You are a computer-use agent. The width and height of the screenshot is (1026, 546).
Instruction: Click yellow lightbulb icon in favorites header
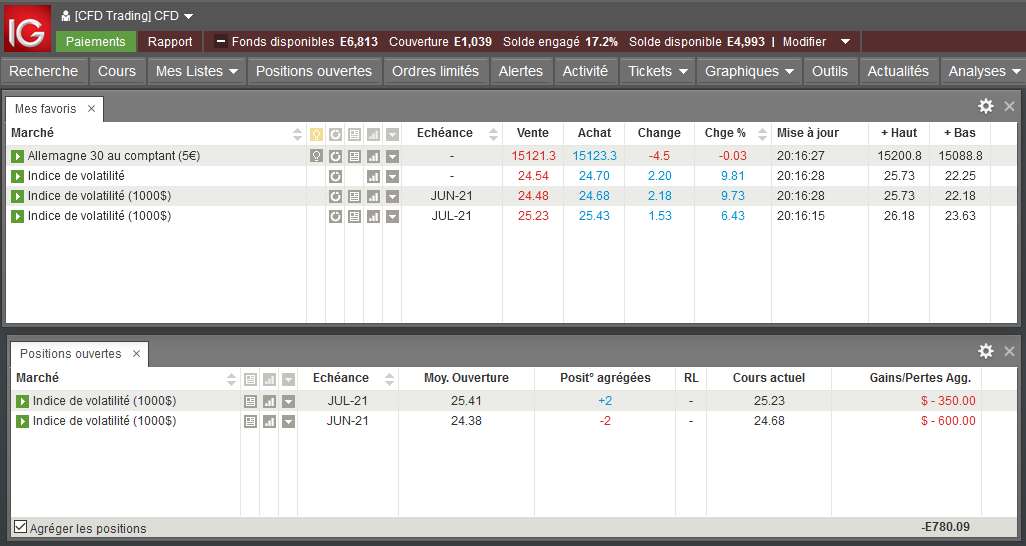coord(316,134)
